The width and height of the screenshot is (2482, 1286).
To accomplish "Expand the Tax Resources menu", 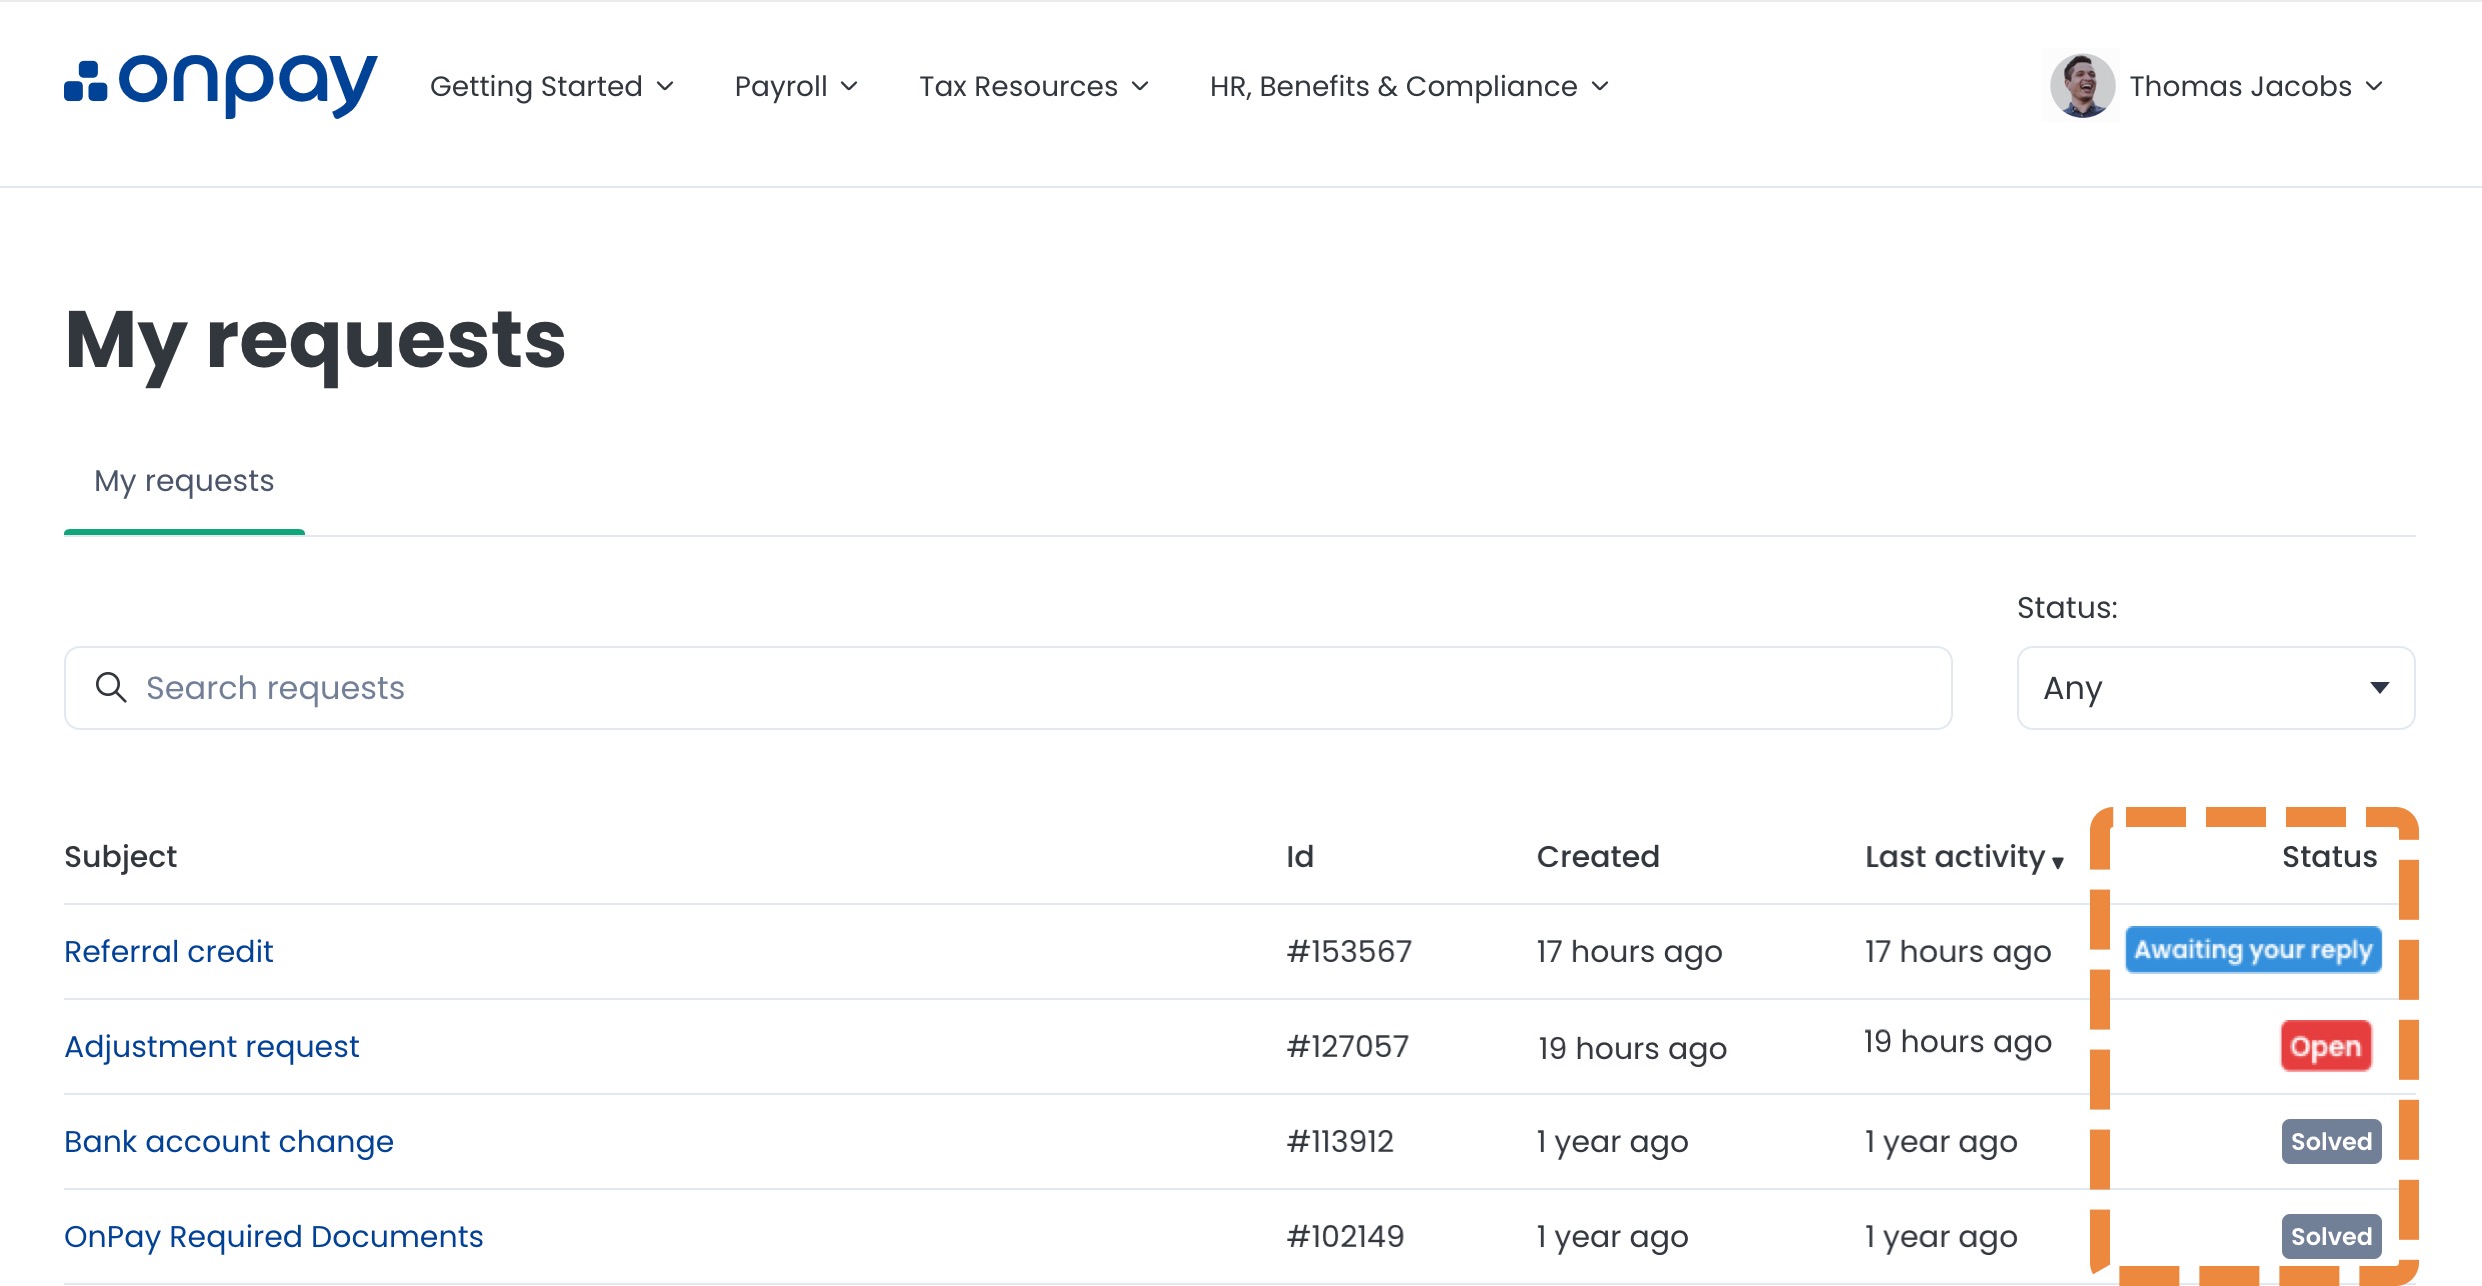I will tap(1034, 86).
